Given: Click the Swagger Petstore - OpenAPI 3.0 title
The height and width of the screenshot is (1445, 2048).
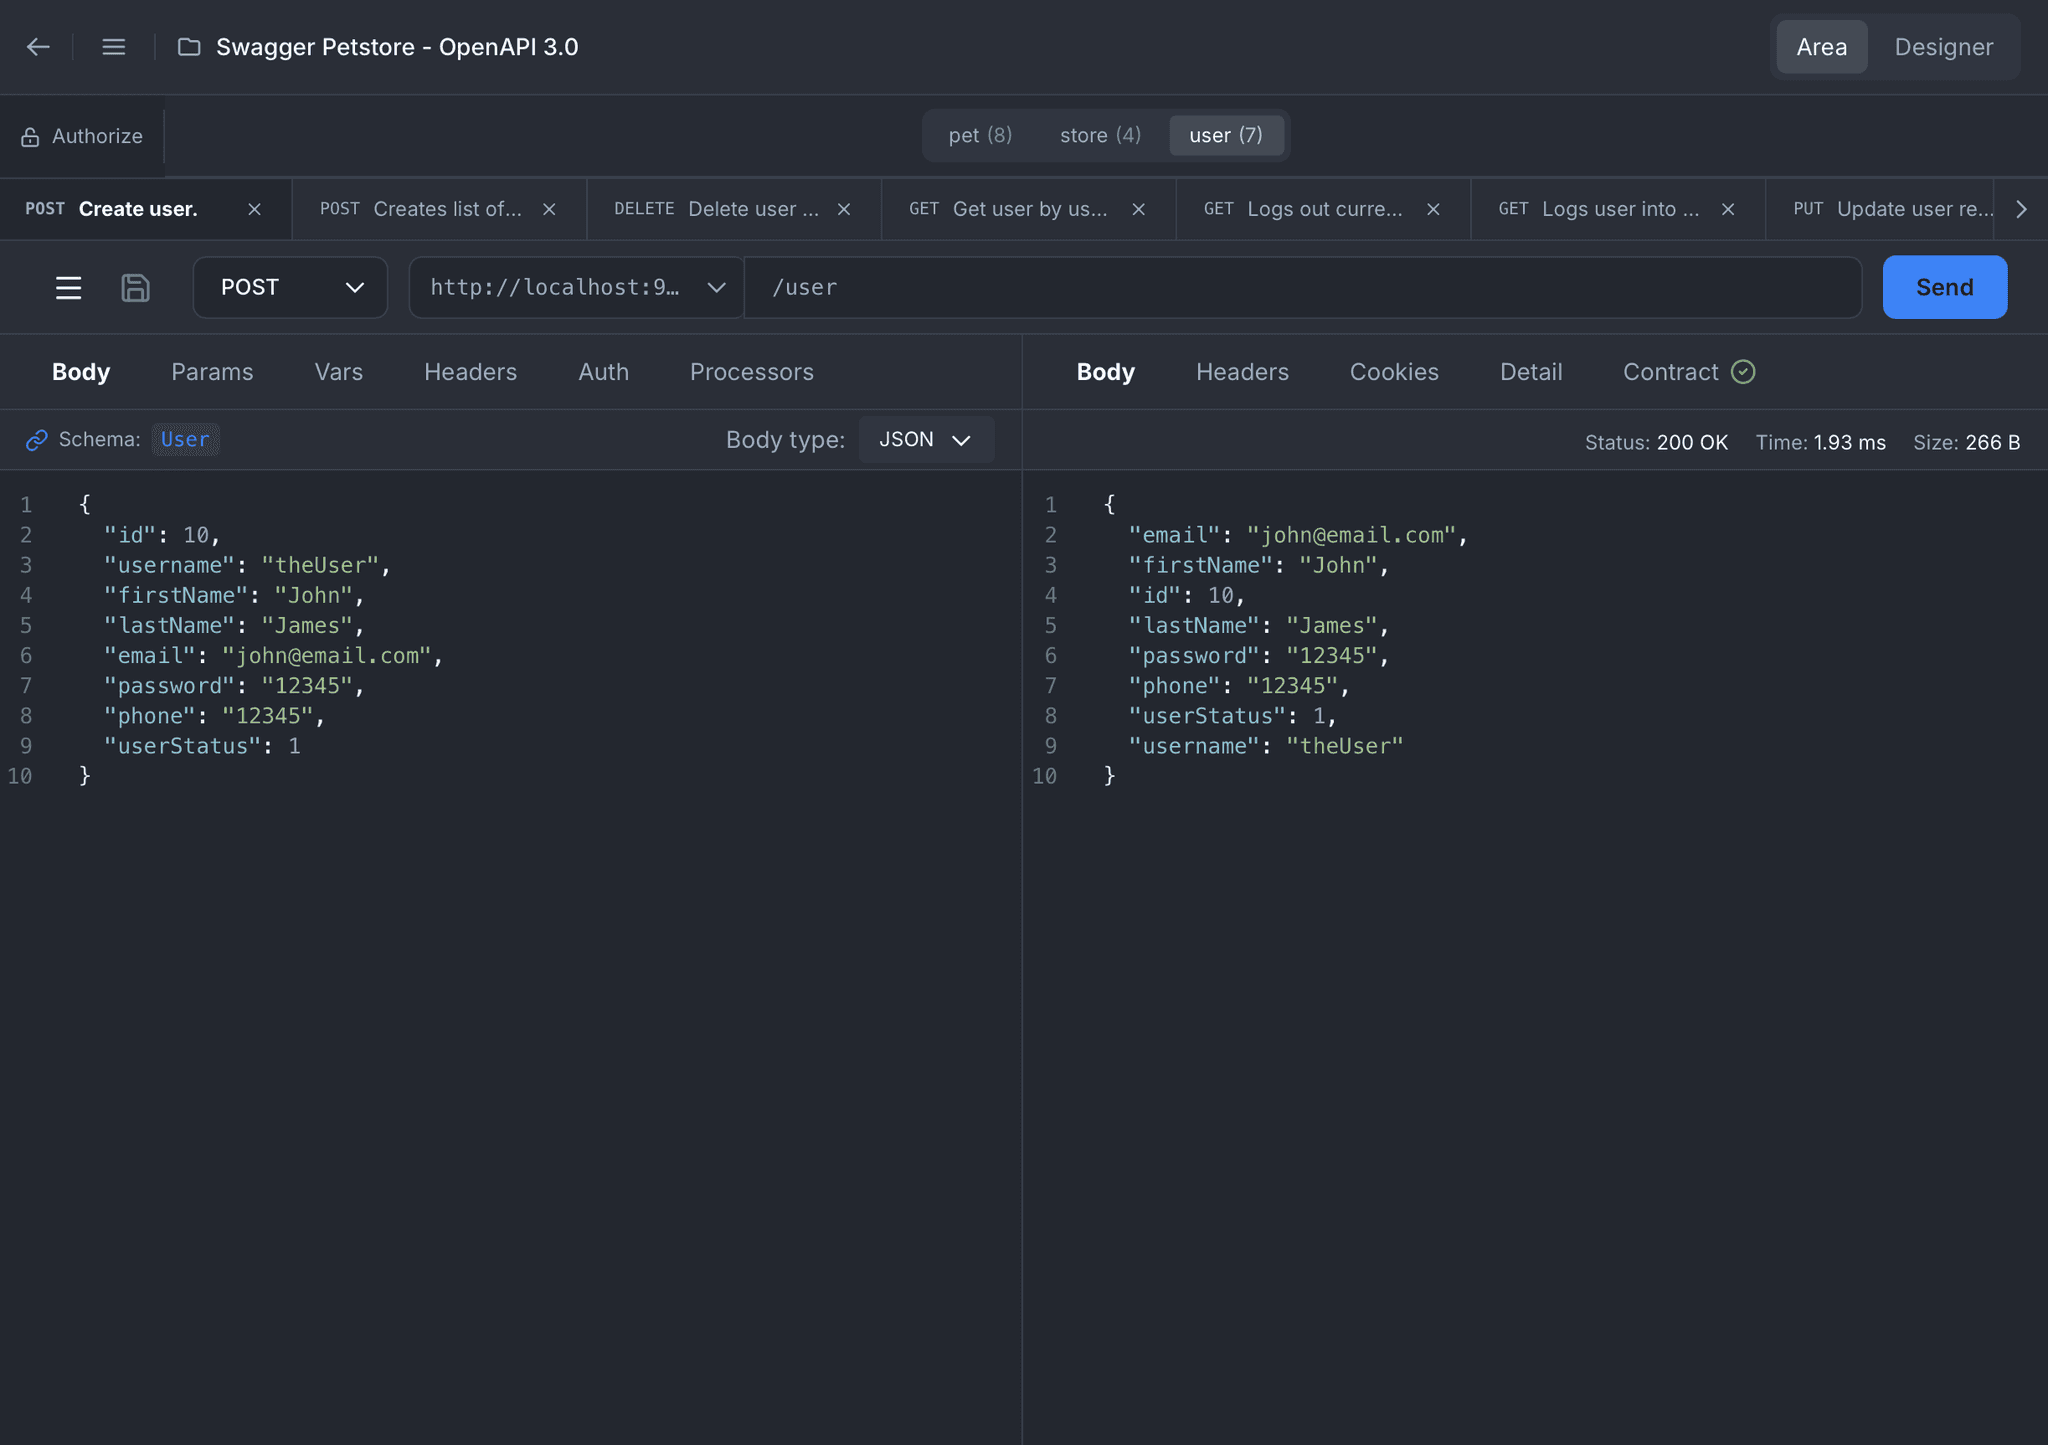Looking at the screenshot, I should [x=397, y=47].
